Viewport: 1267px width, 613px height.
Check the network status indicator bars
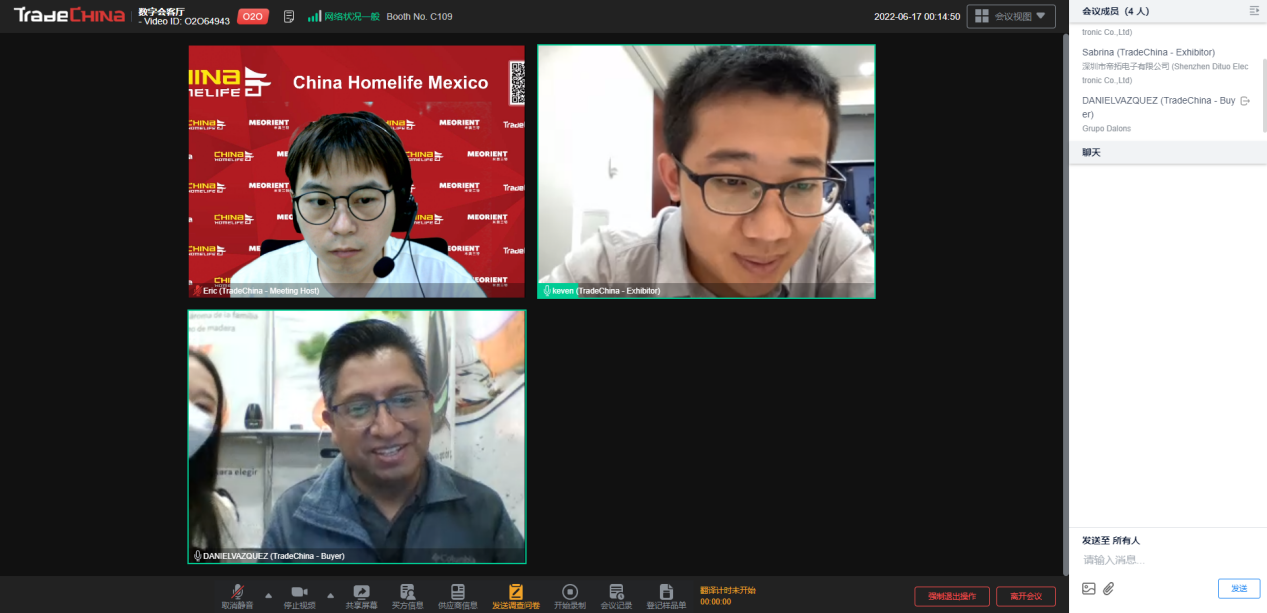[x=314, y=16]
